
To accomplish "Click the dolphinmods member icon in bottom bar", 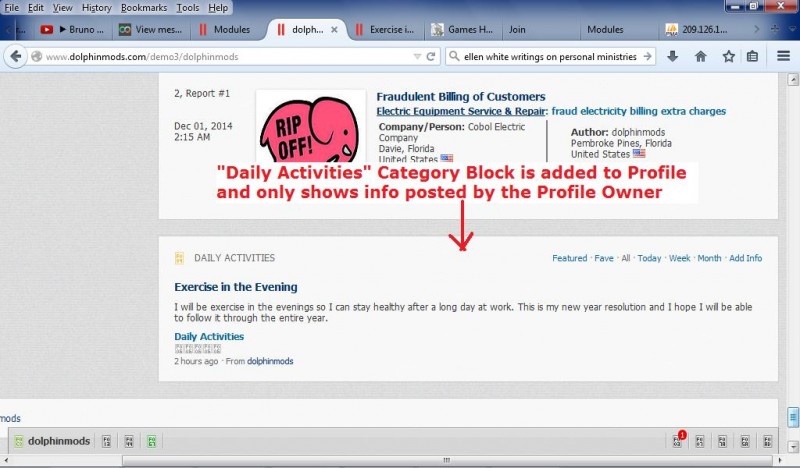I will click(x=19, y=441).
